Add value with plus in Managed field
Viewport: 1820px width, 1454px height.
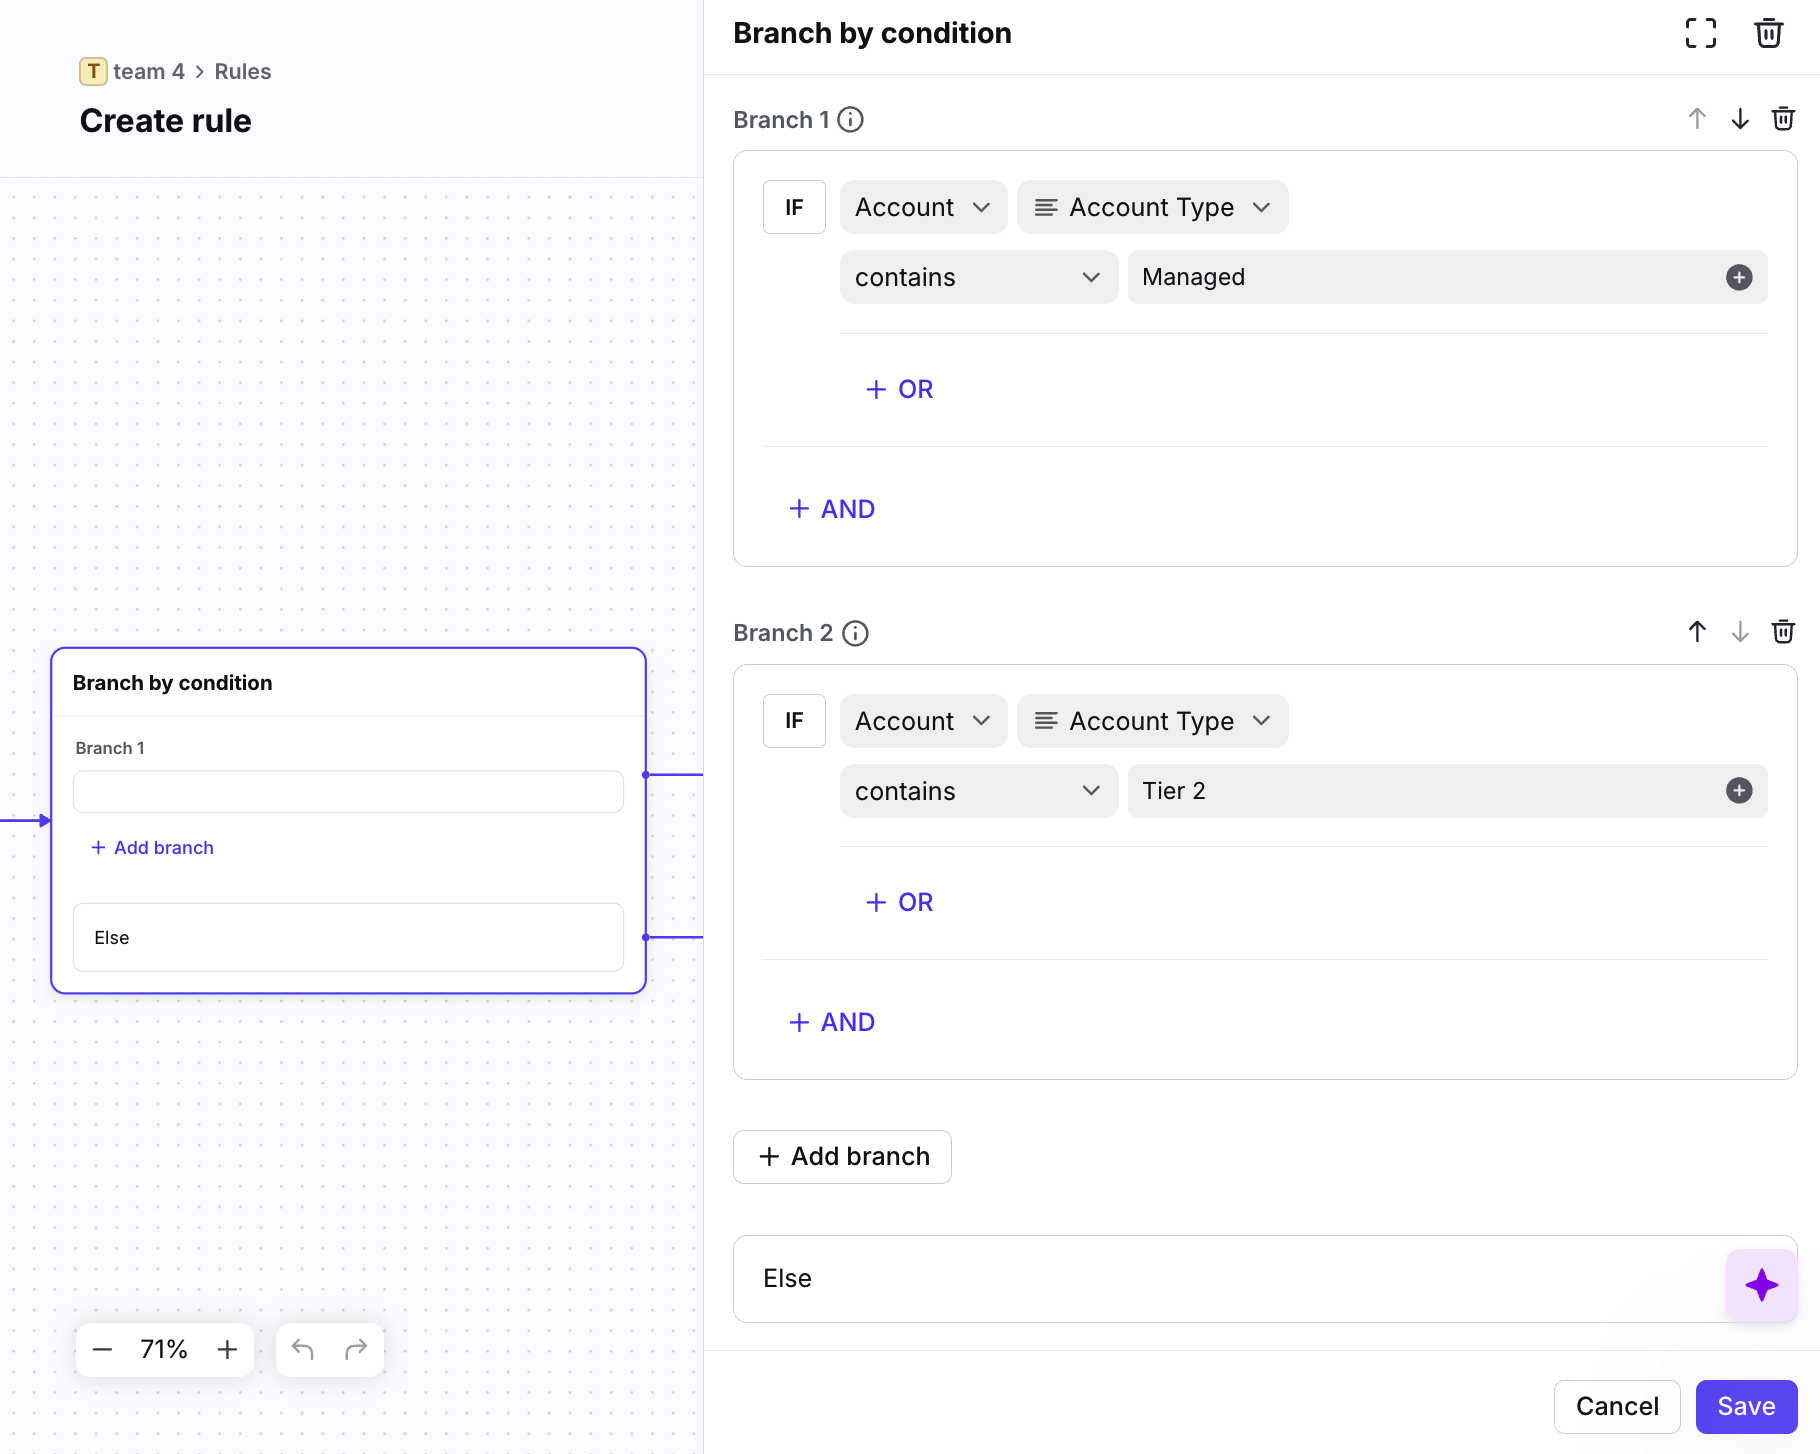click(x=1739, y=278)
